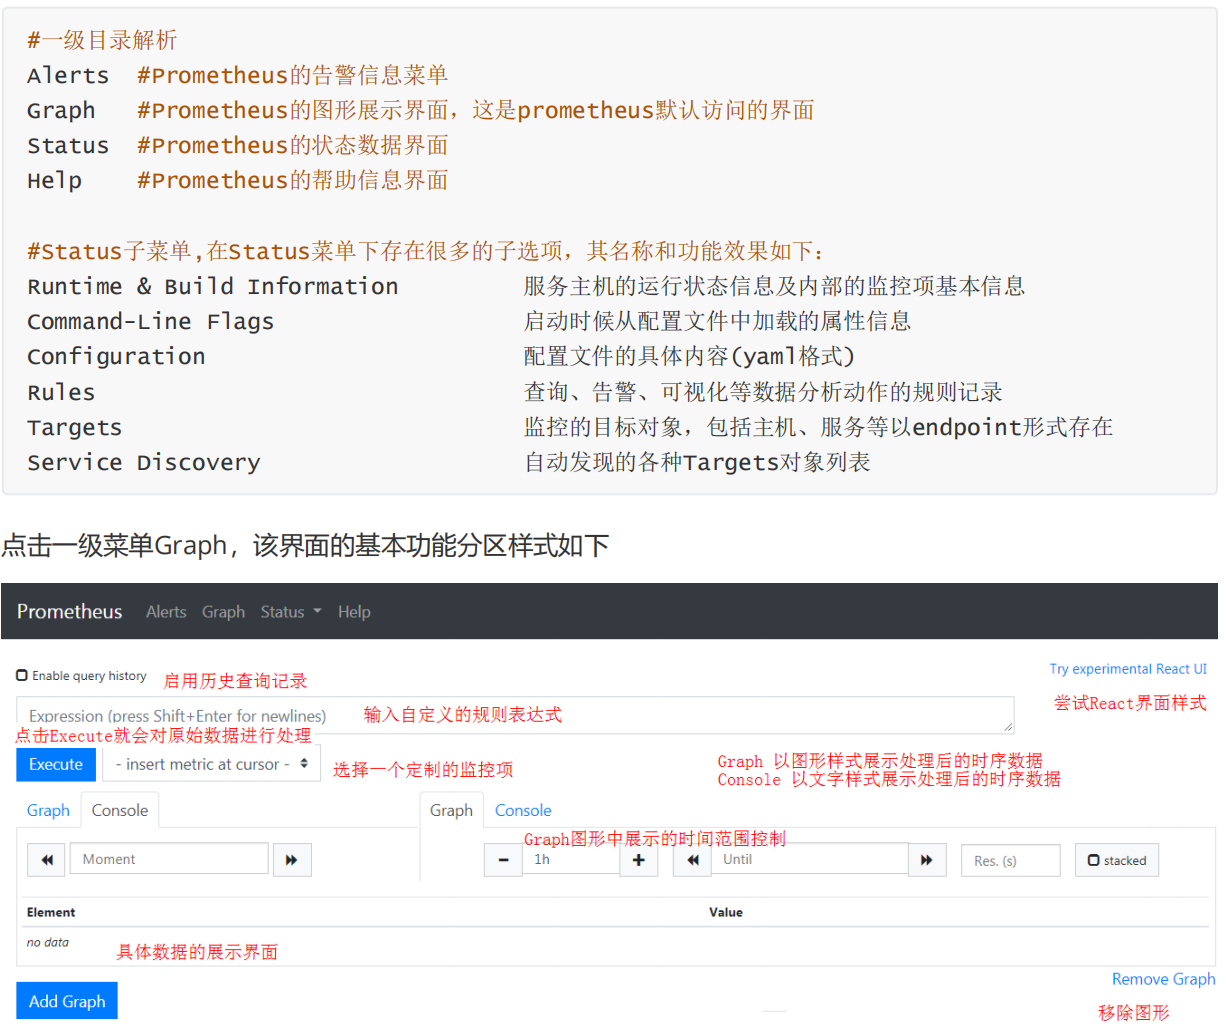
Task: Click the forward button beside the Until field
Action: coord(927,860)
